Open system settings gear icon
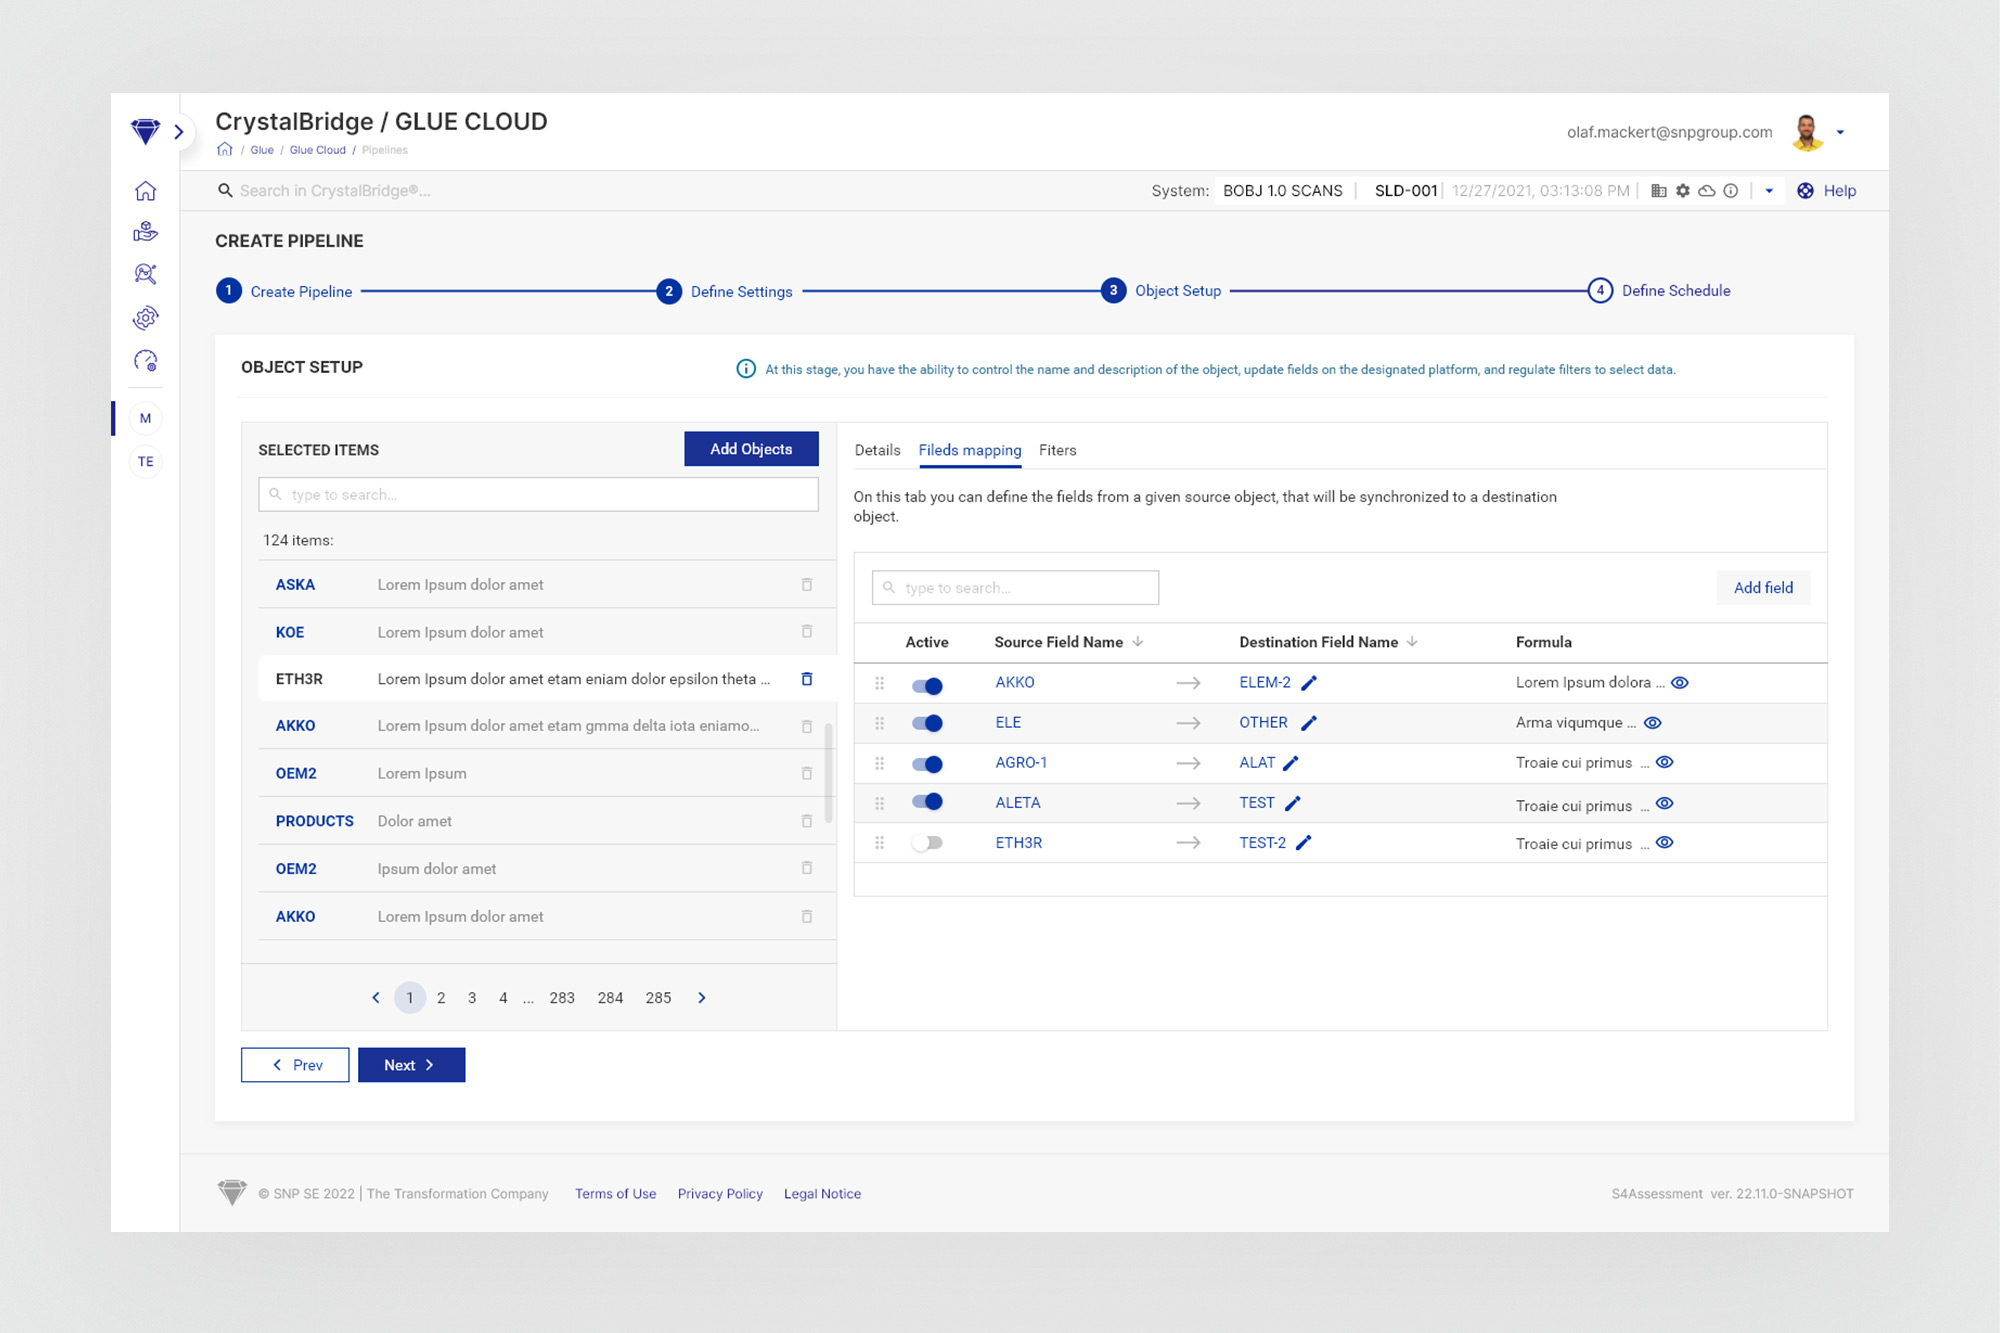 (1683, 191)
